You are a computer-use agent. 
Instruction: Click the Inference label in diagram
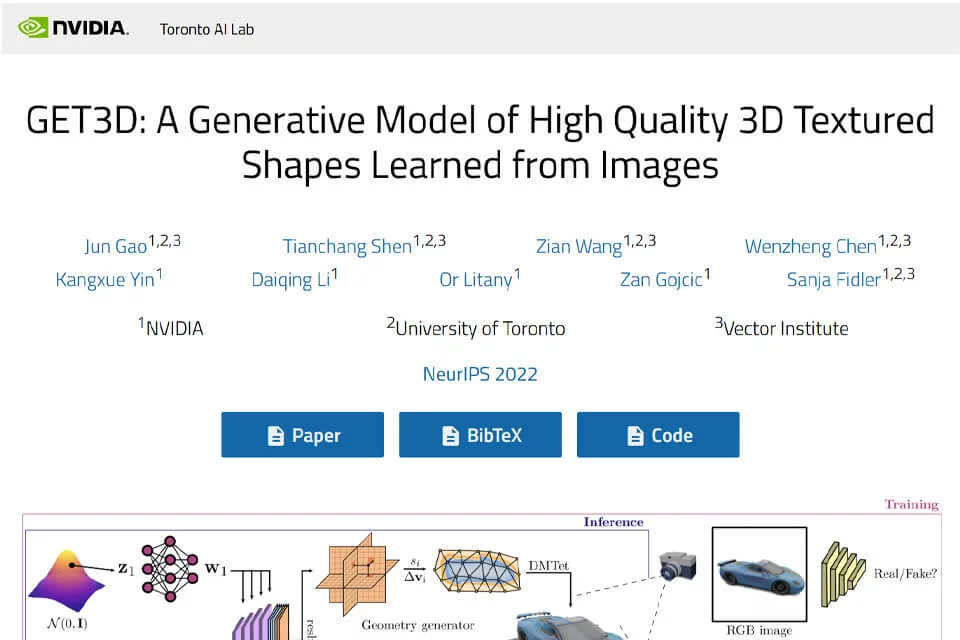pos(613,522)
